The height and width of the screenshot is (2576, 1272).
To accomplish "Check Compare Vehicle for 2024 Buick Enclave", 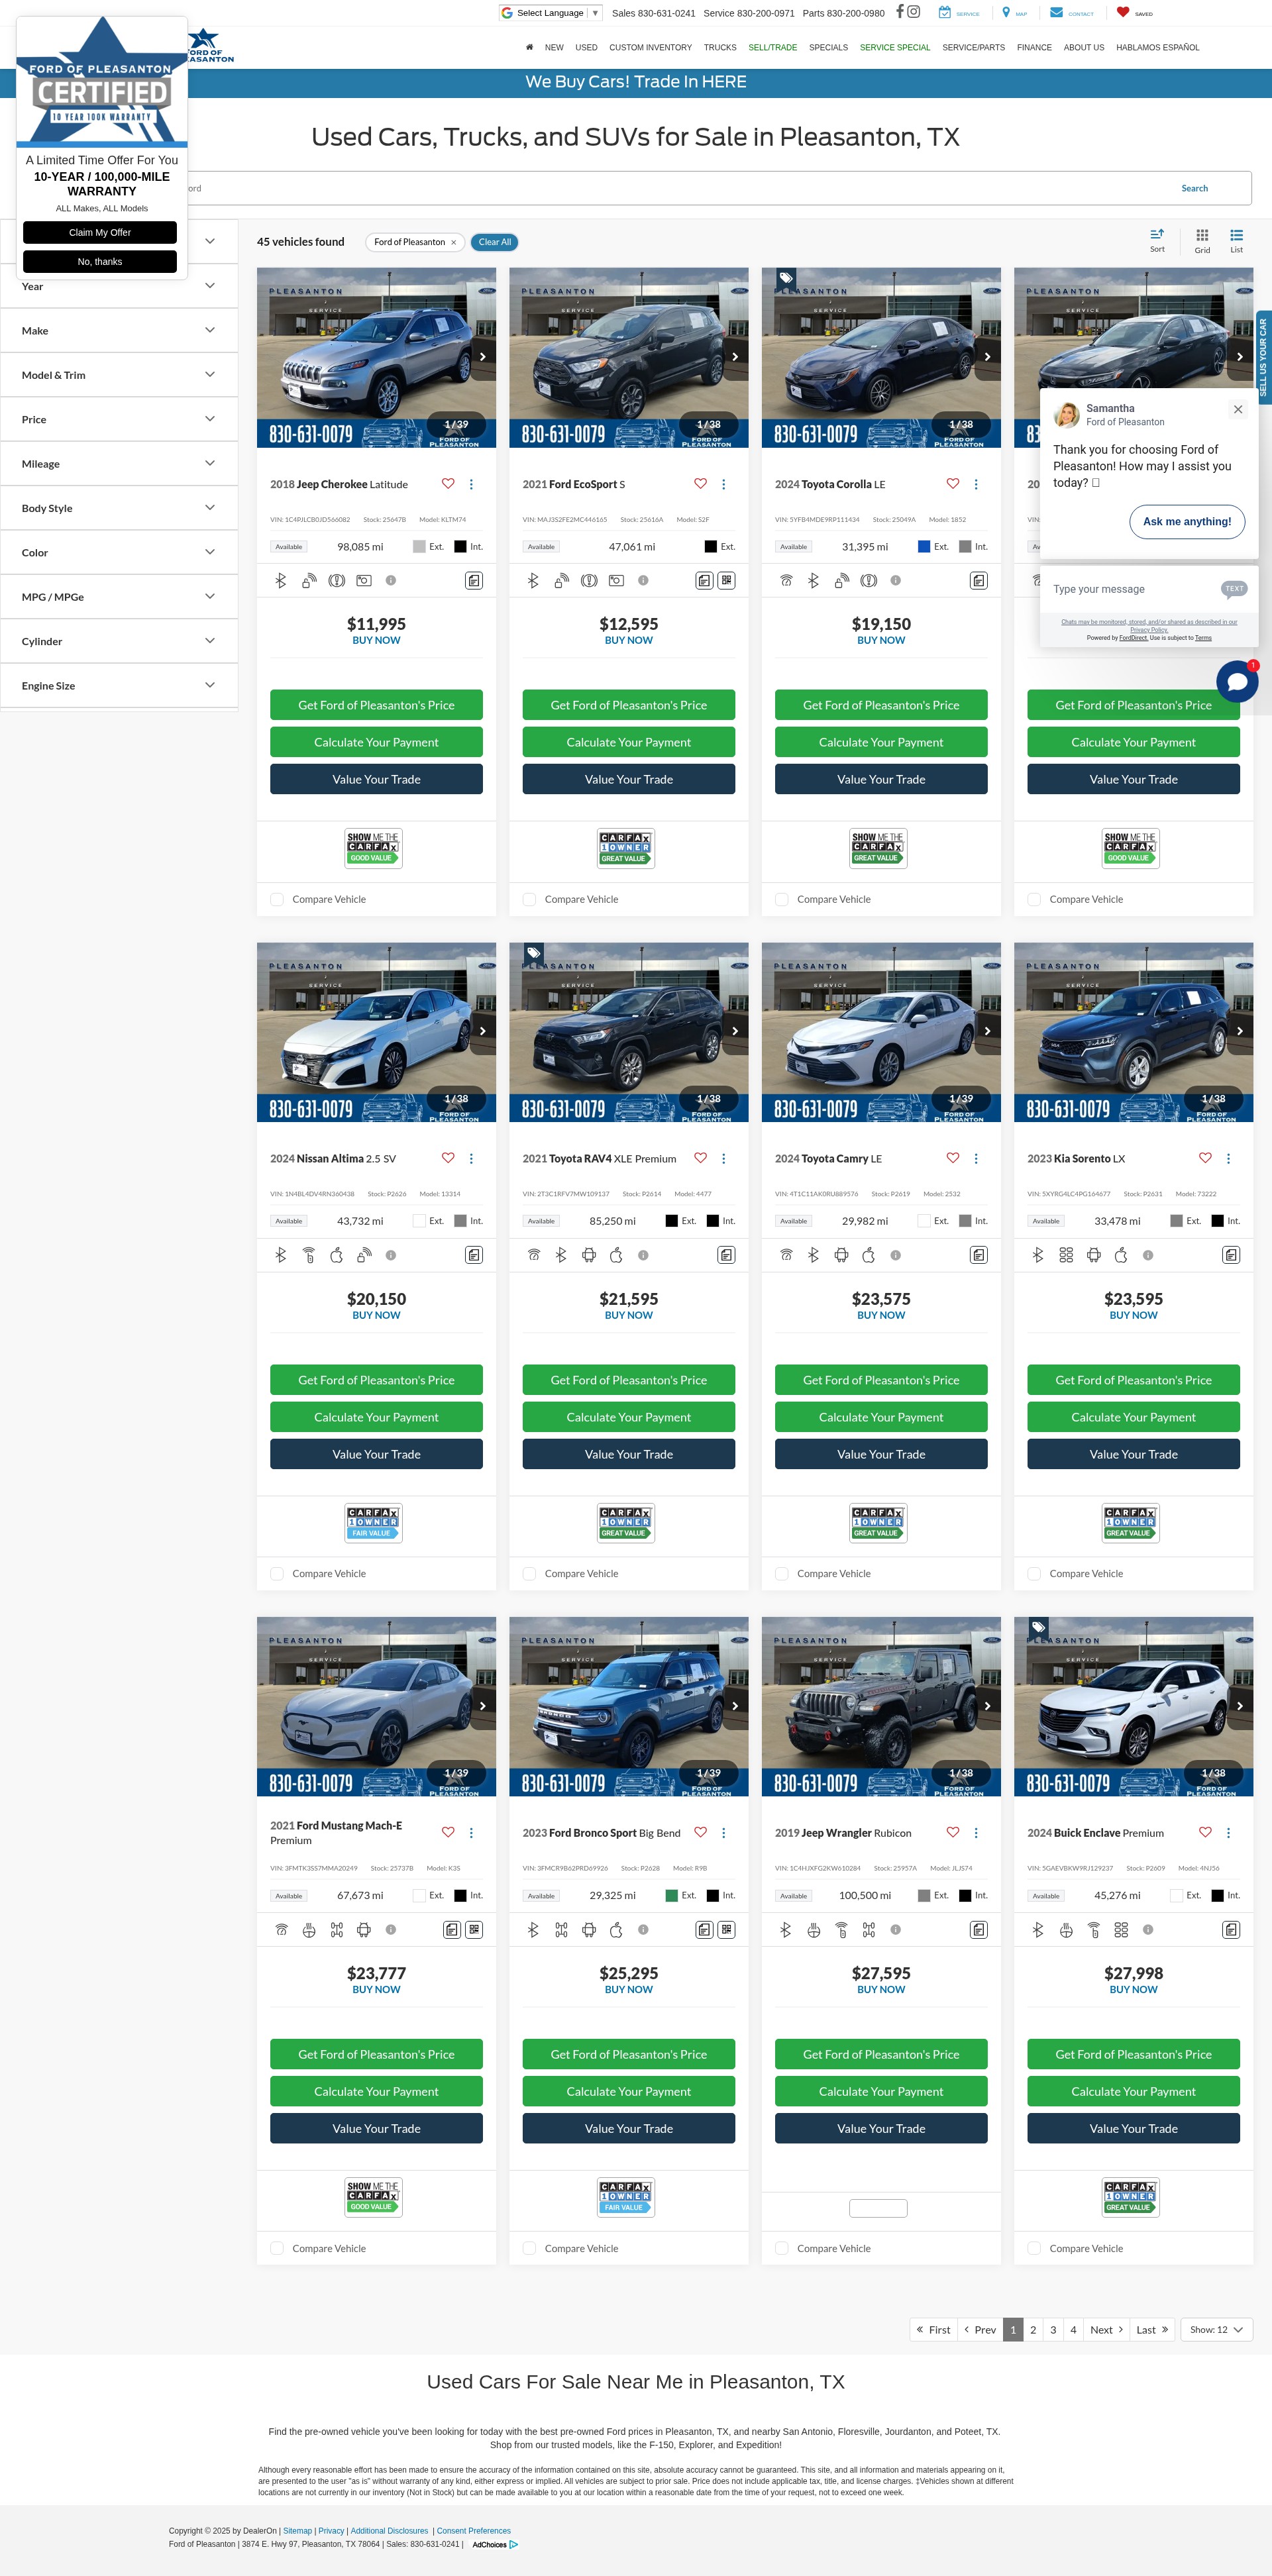I will coord(1034,2248).
